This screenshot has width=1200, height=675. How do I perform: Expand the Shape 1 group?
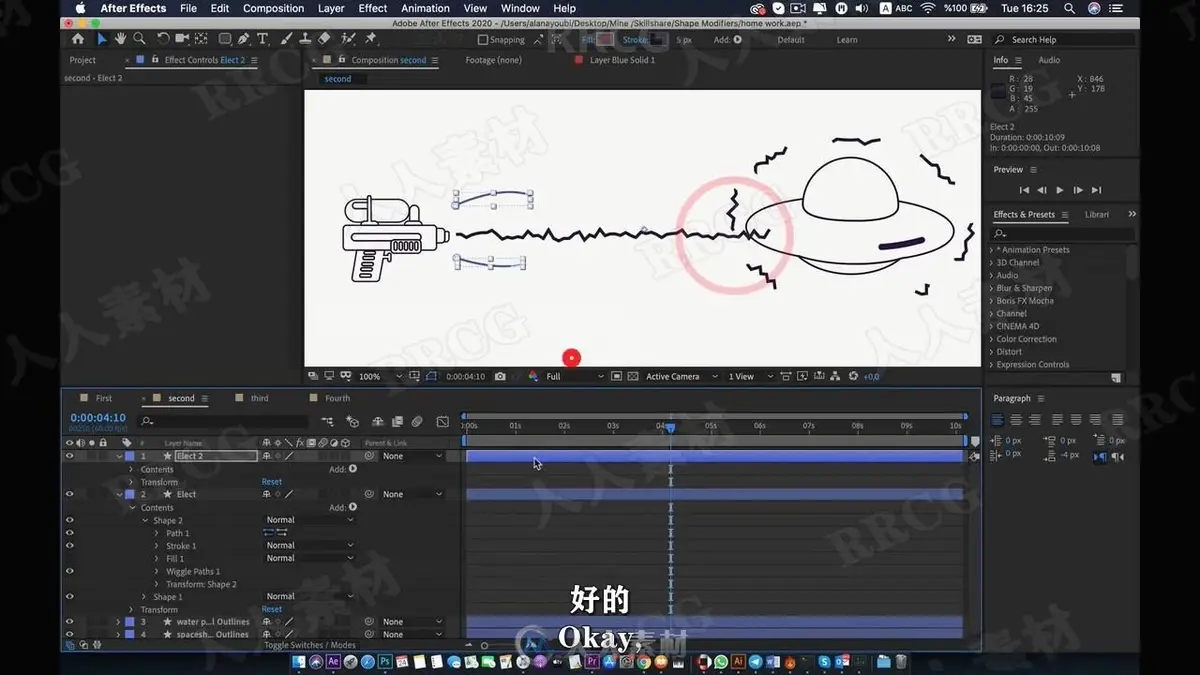(x=144, y=597)
